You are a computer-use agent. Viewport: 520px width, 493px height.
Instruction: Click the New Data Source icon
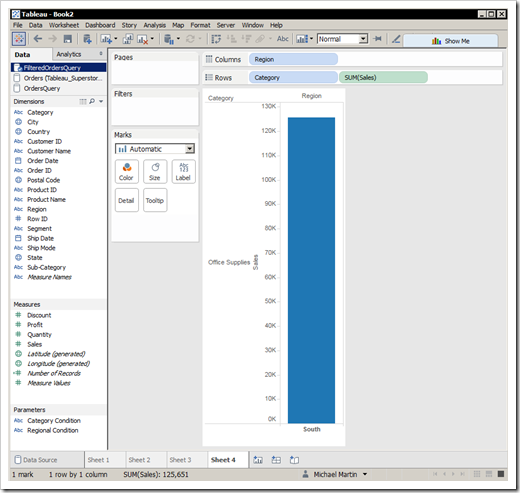coord(87,39)
